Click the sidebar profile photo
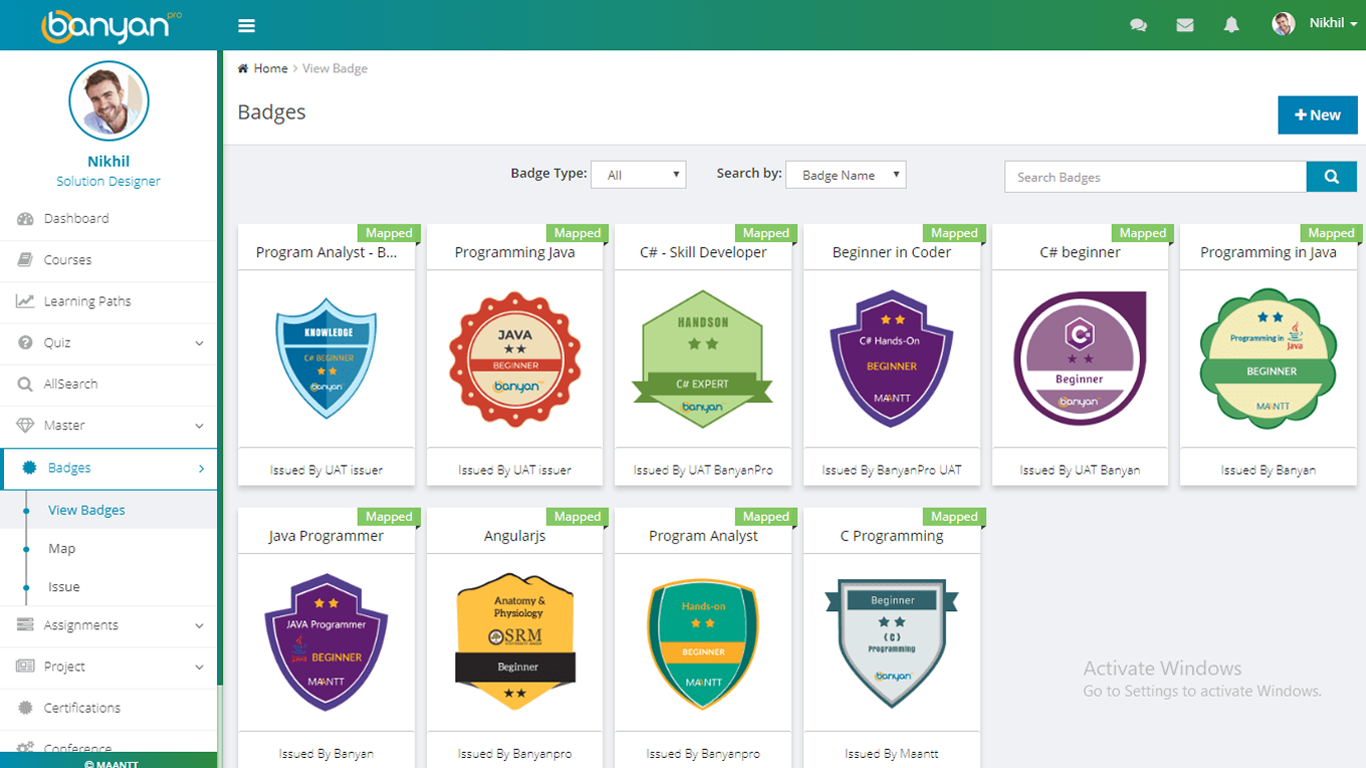This screenshot has height=768, width=1366. tap(109, 100)
